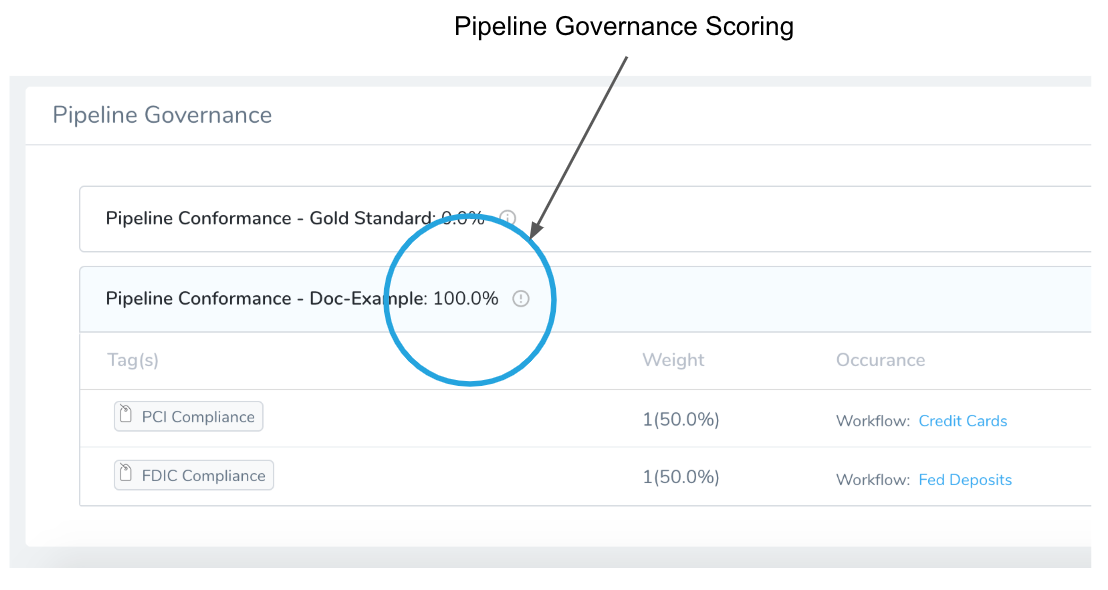Select the PCI Compliance tag label
The width and height of the screenshot is (1108, 590).
click(x=189, y=417)
